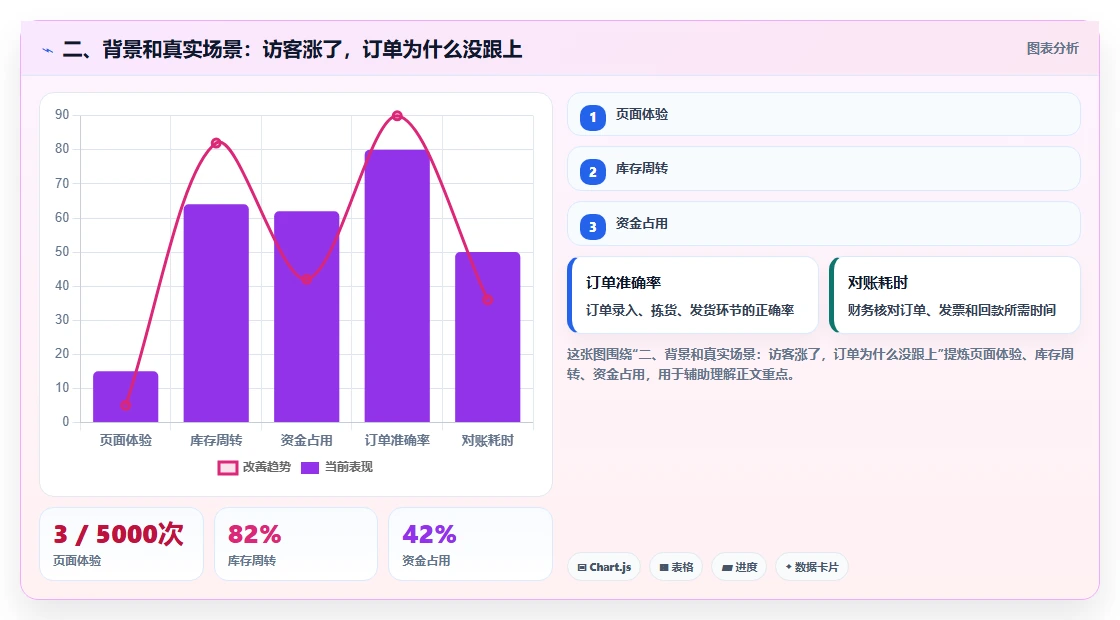Click the 库存周转 bar in the chart
The width and height of the screenshot is (1120, 620).
[216, 313]
